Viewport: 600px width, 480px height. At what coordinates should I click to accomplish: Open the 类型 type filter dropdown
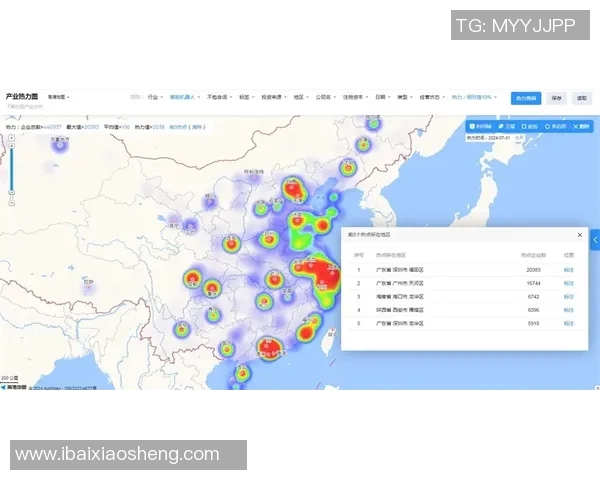(x=404, y=97)
